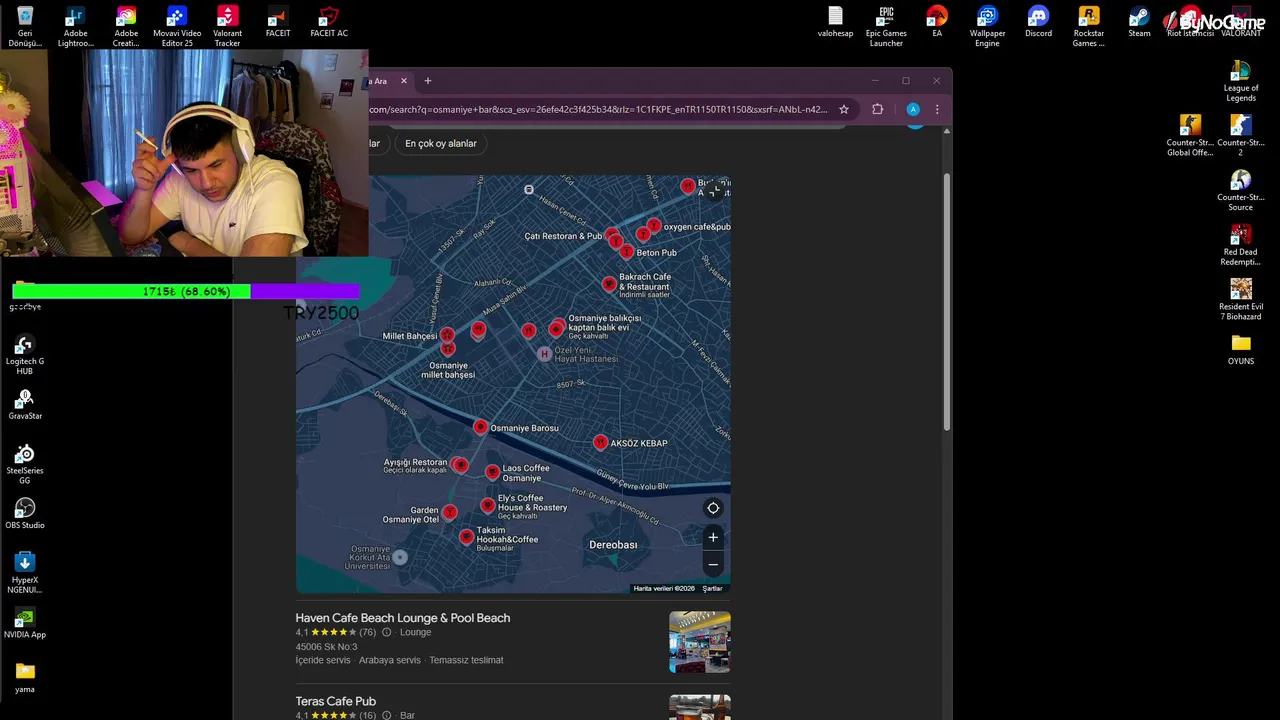1280x720 pixels.
Task: Expand the map to fullscreen
Action: pos(714,192)
